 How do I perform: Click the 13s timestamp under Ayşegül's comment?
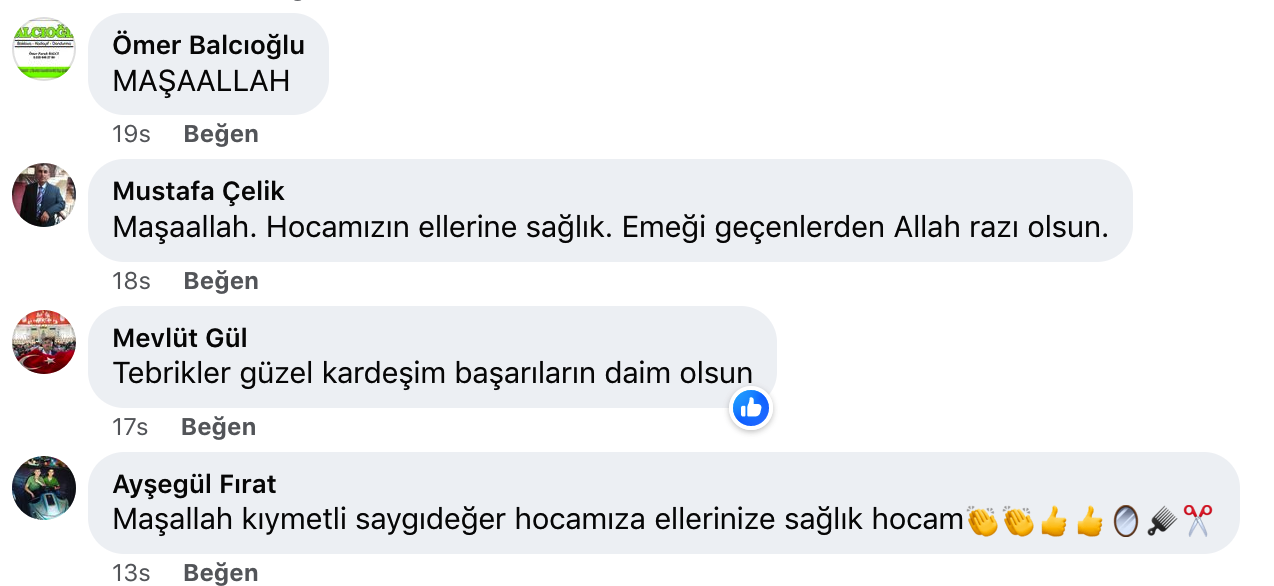pyautogui.click(x=131, y=573)
